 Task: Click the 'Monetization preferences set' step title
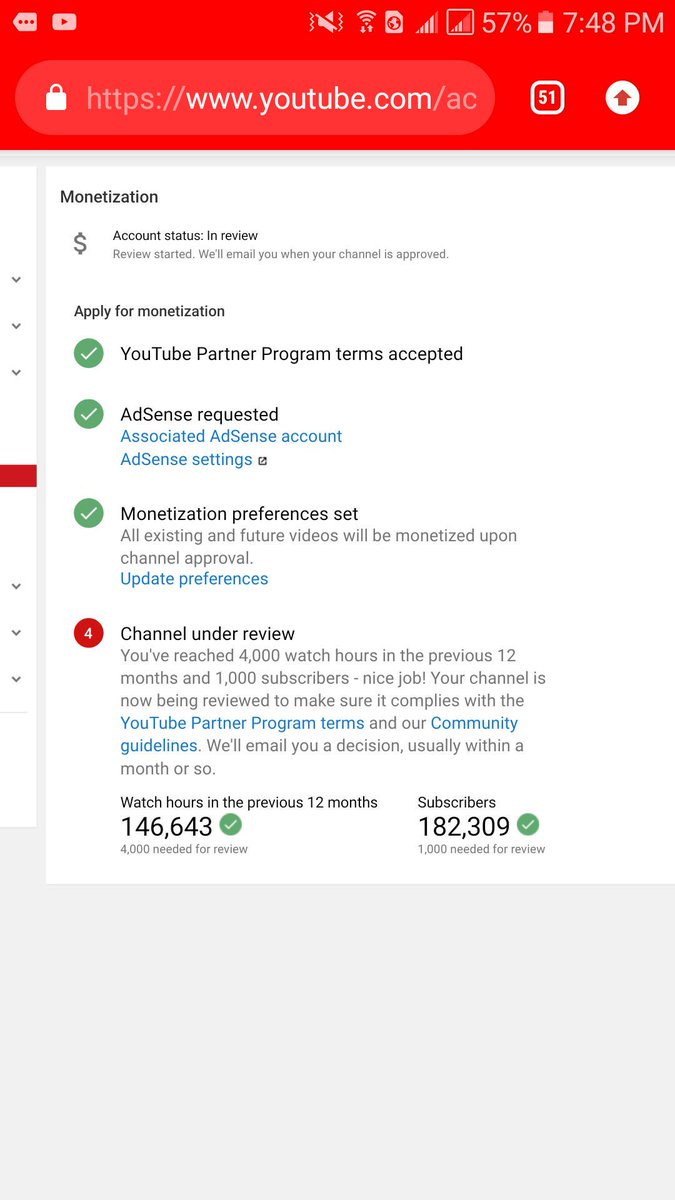[x=239, y=513]
